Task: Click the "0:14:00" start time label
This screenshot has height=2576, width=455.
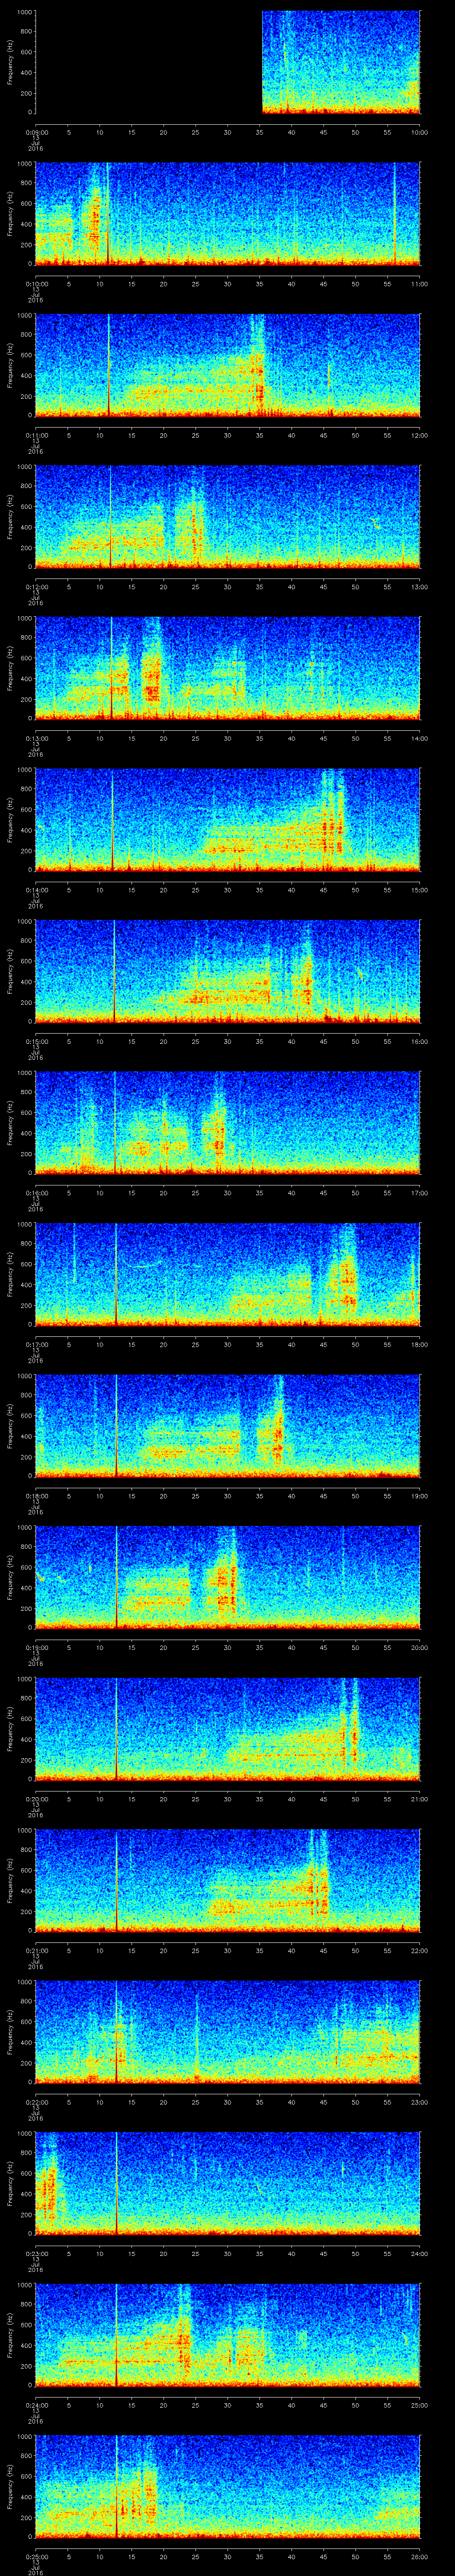Action: pos(36,890)
